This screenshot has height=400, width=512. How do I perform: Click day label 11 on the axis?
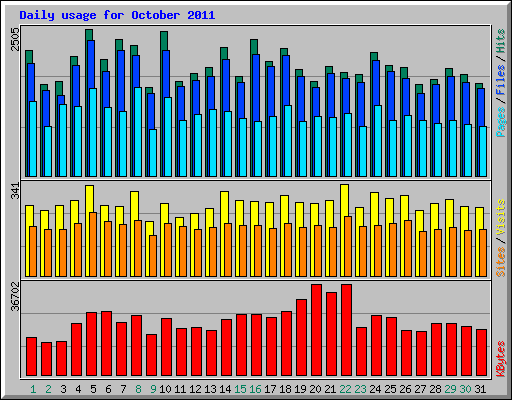coord(180,389)
